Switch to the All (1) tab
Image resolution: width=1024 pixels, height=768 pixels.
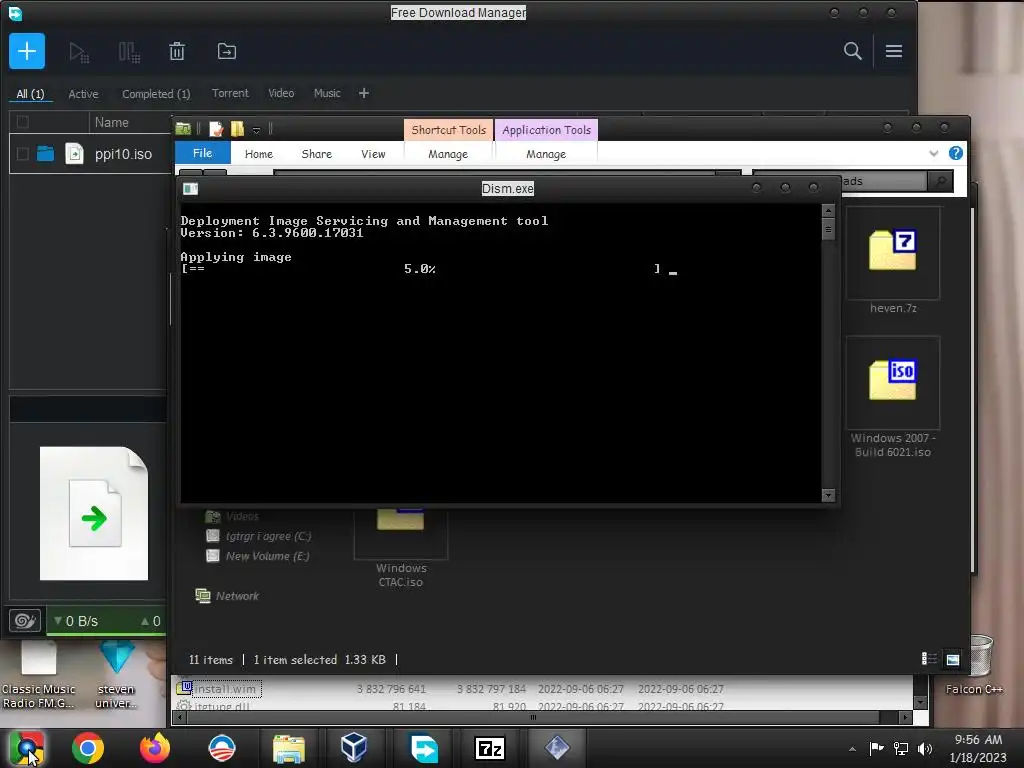click(30, 93)
